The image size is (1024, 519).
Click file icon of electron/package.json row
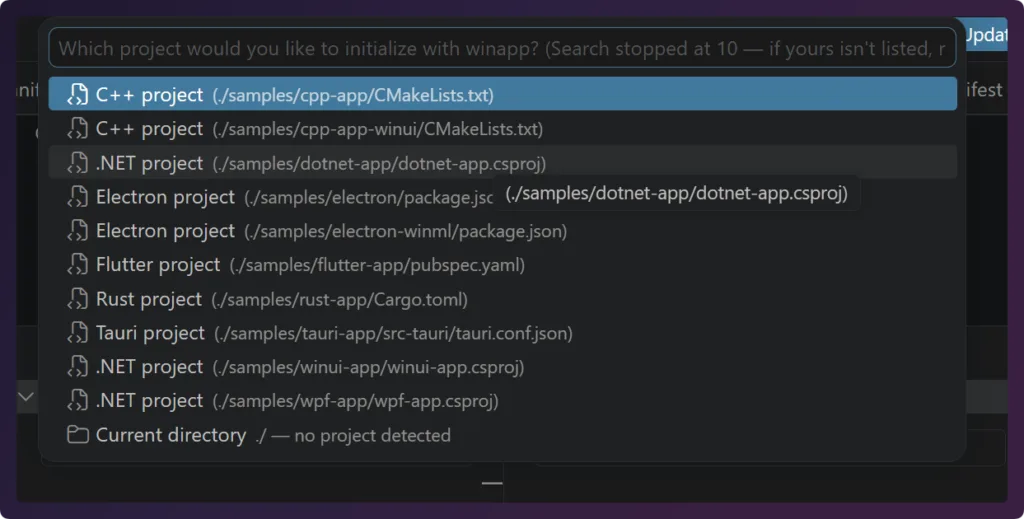click(78, 197)
